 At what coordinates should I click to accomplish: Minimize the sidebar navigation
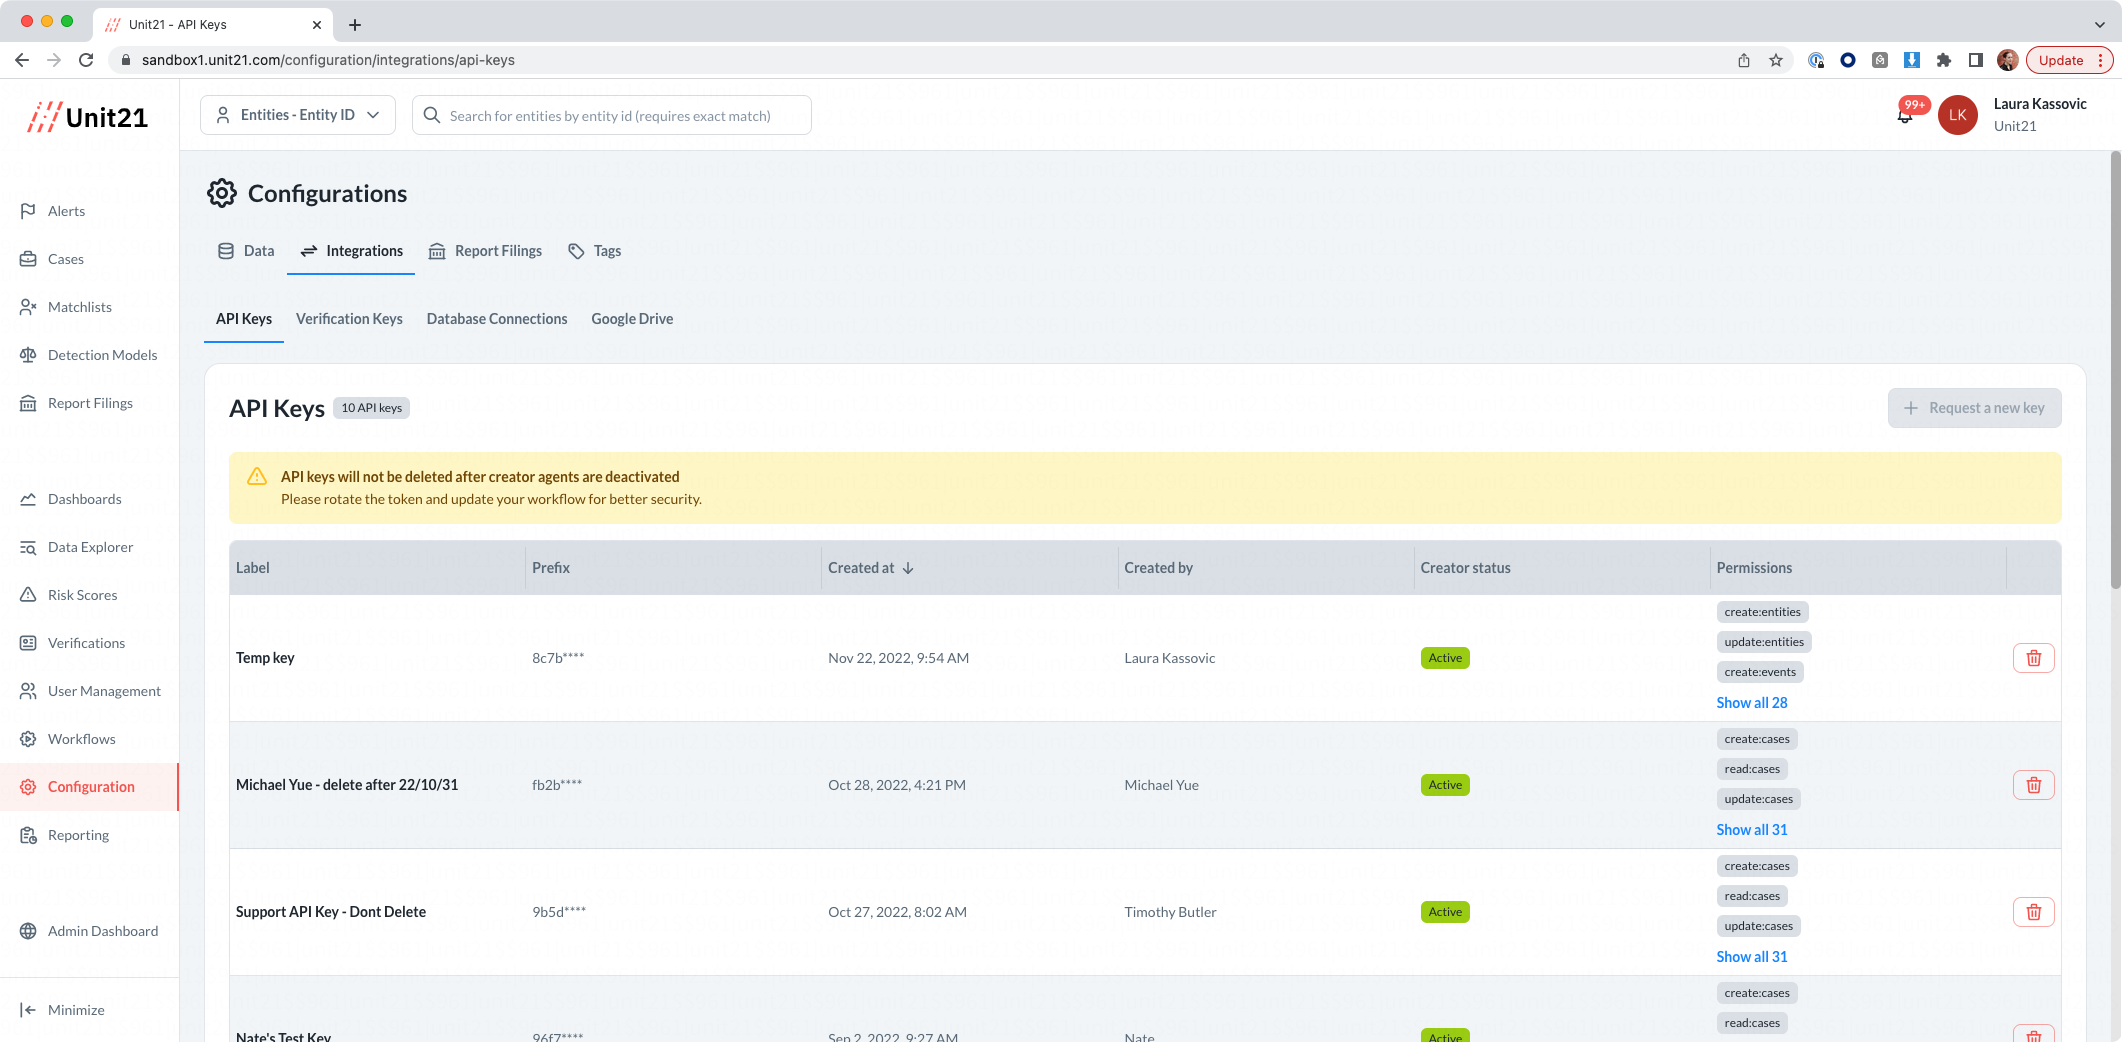[76, 1010]
